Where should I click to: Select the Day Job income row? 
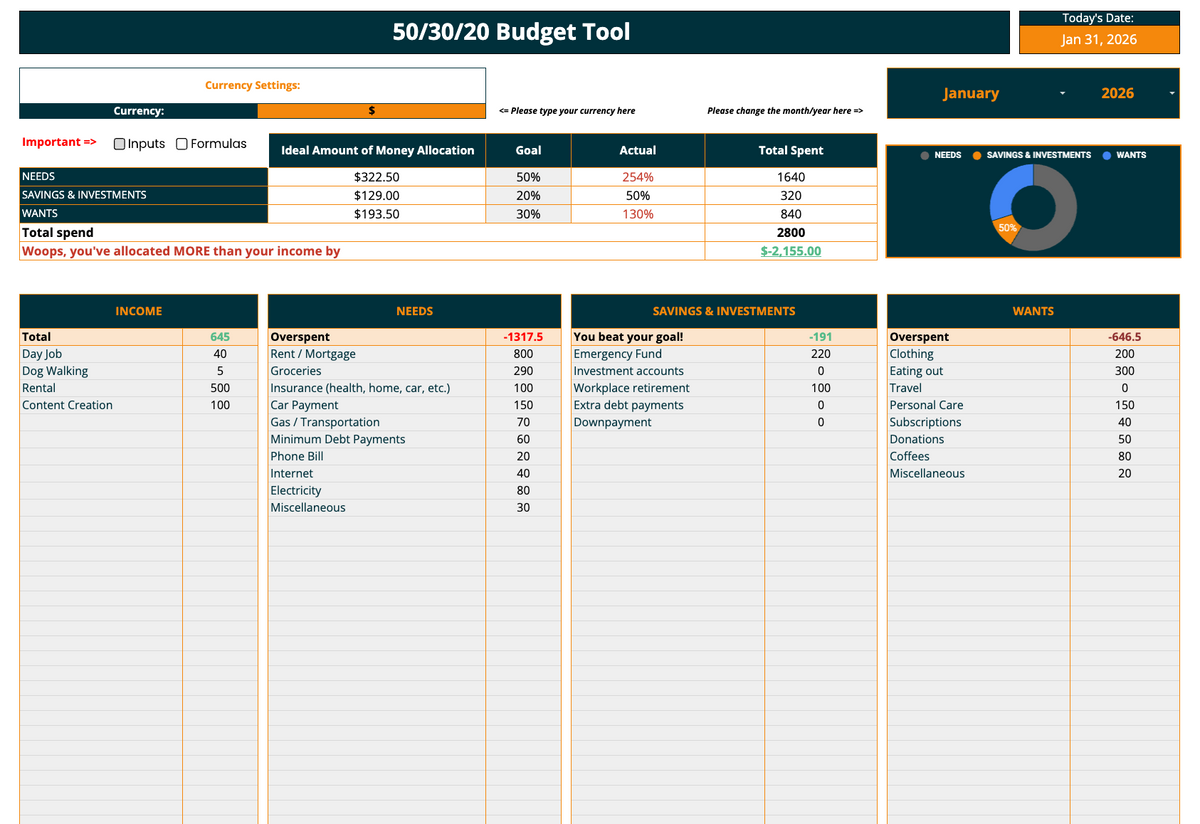click(139, 354)
